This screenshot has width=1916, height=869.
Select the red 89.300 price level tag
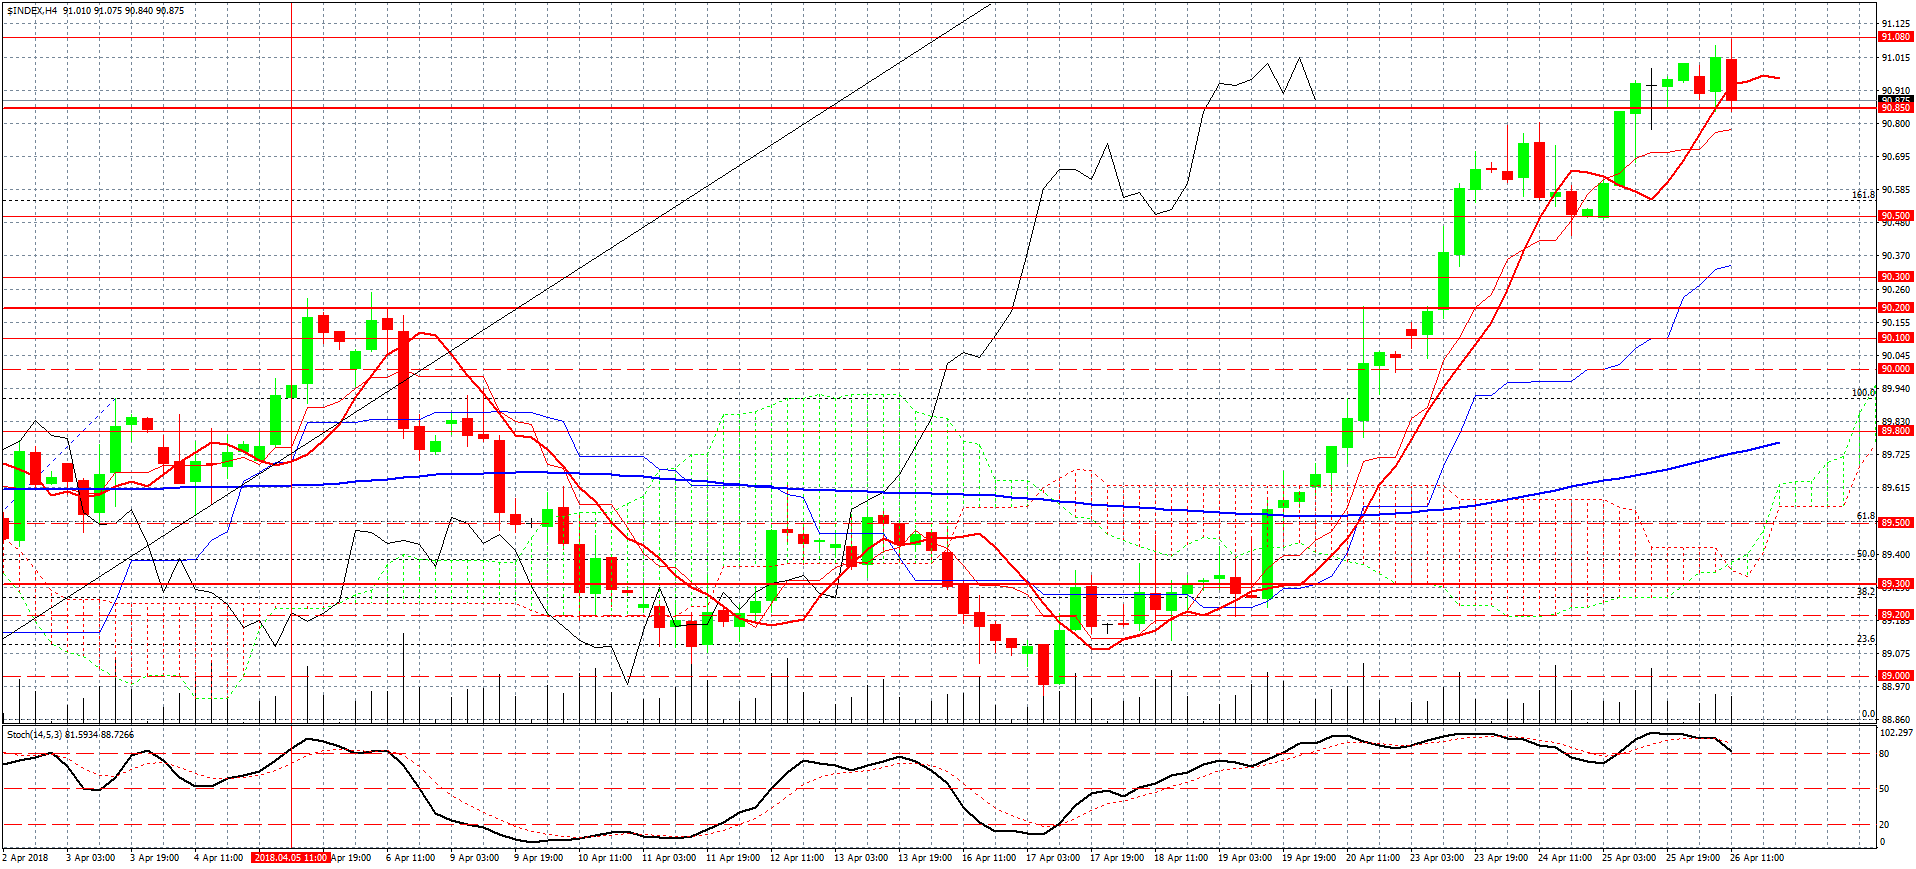click(1896, 584)
